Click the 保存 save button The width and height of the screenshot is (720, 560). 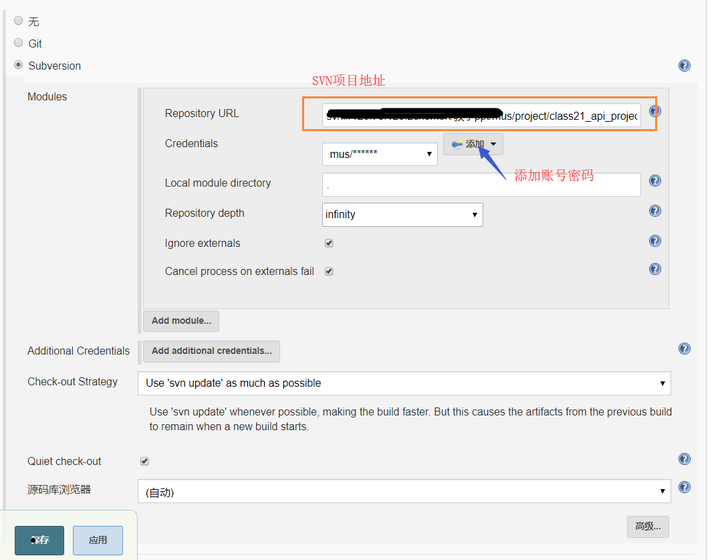39,540
